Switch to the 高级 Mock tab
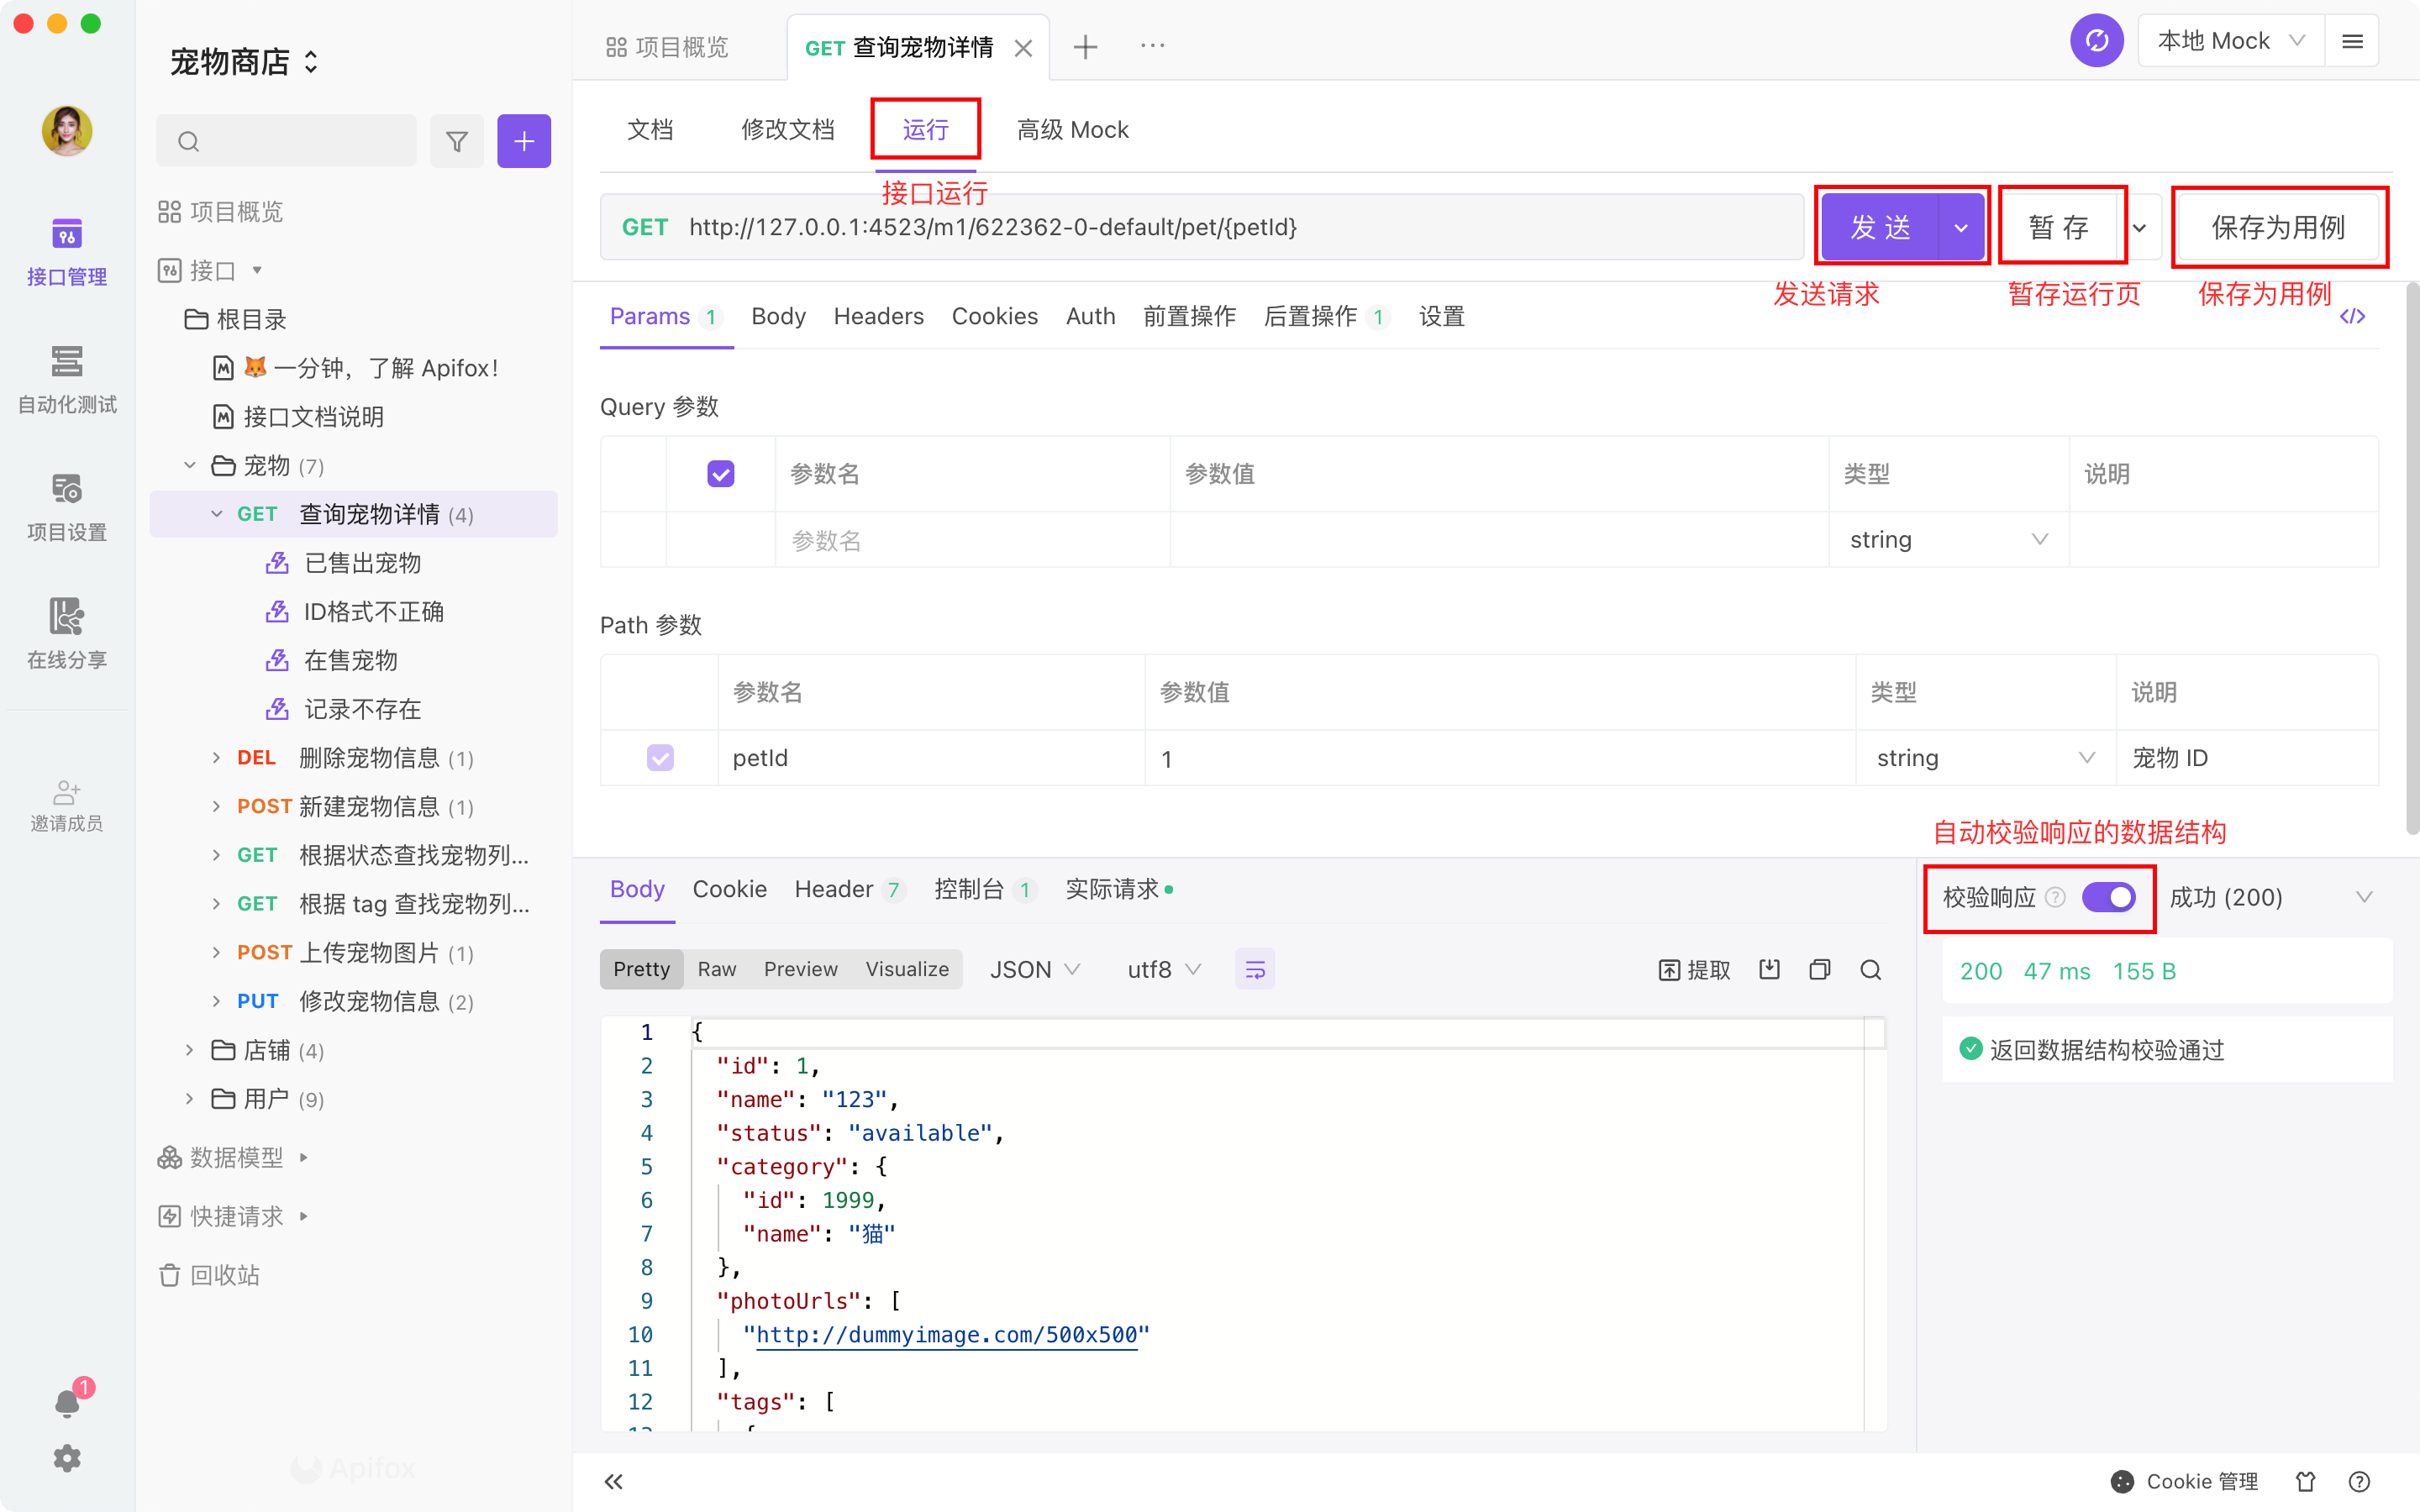Screen dimensions: 2420x1512 pos(1072,129)
